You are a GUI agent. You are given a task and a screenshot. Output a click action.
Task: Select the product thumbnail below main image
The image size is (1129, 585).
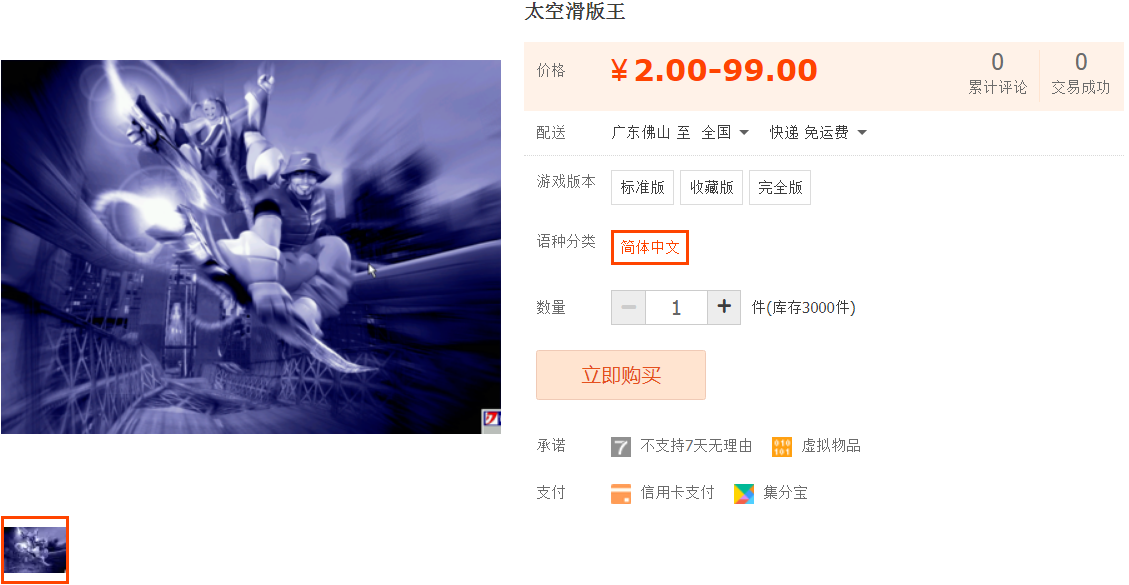[35, 550]
